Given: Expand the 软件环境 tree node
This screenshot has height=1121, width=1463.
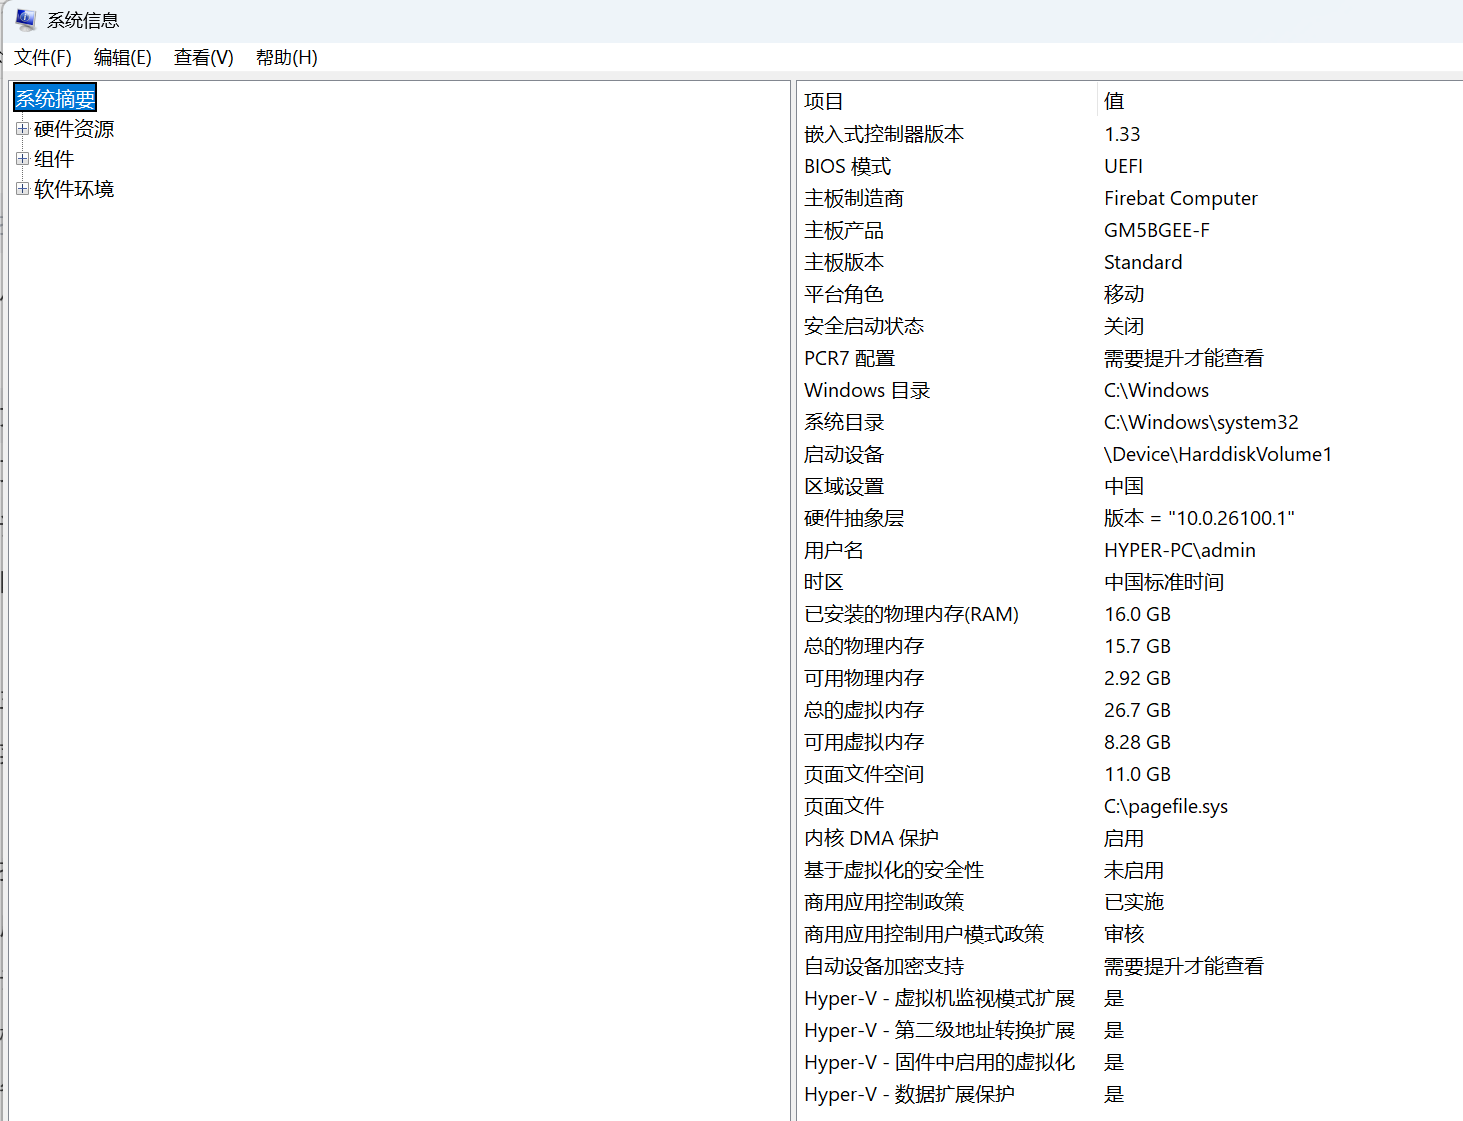Looking at the screenshot, I should 22,188.
